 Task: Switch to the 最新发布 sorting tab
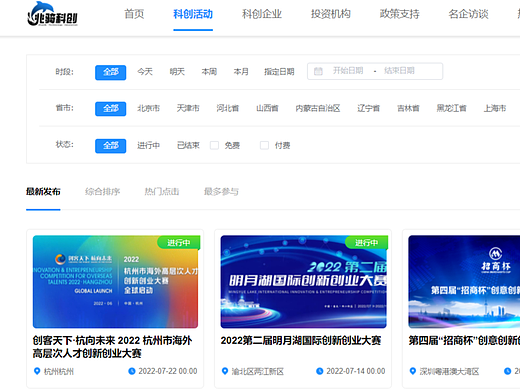tap(43, 192)
